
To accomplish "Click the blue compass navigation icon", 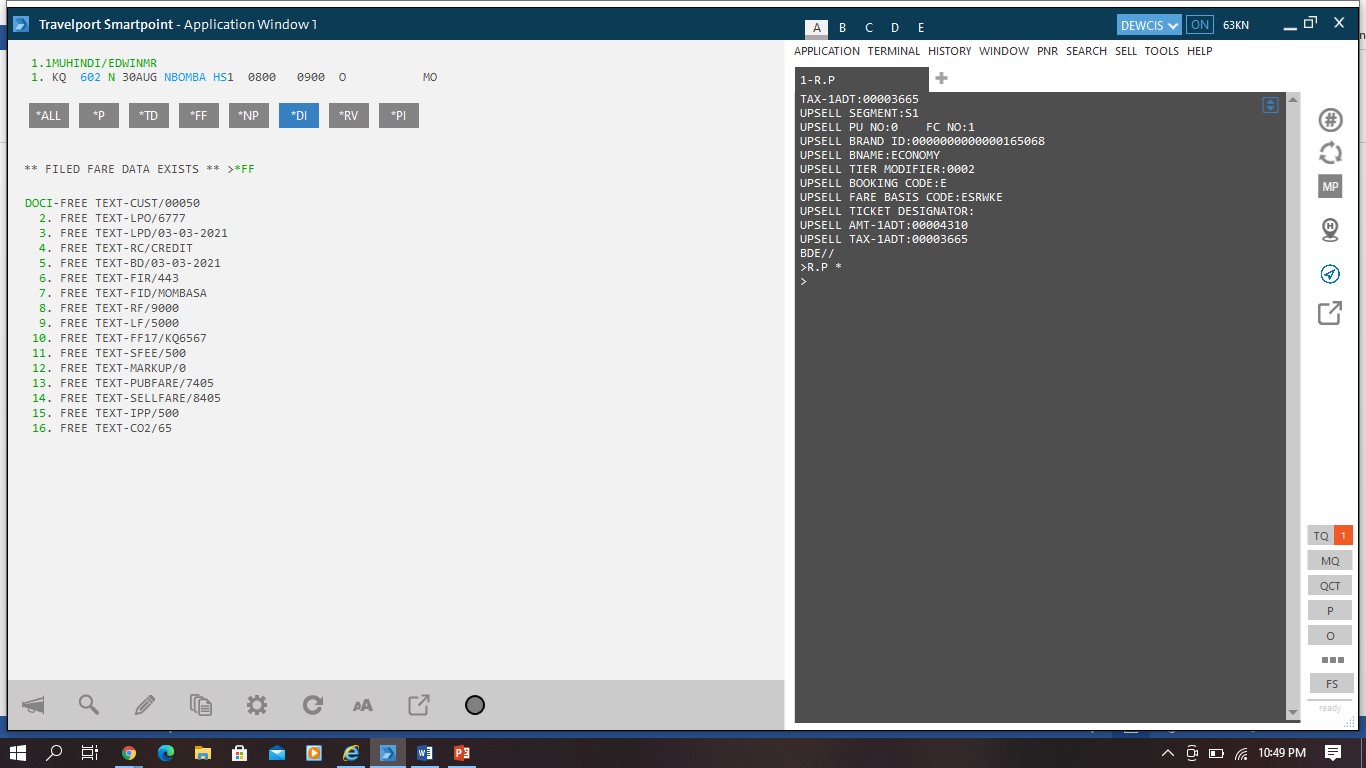I will (1330, 274).
